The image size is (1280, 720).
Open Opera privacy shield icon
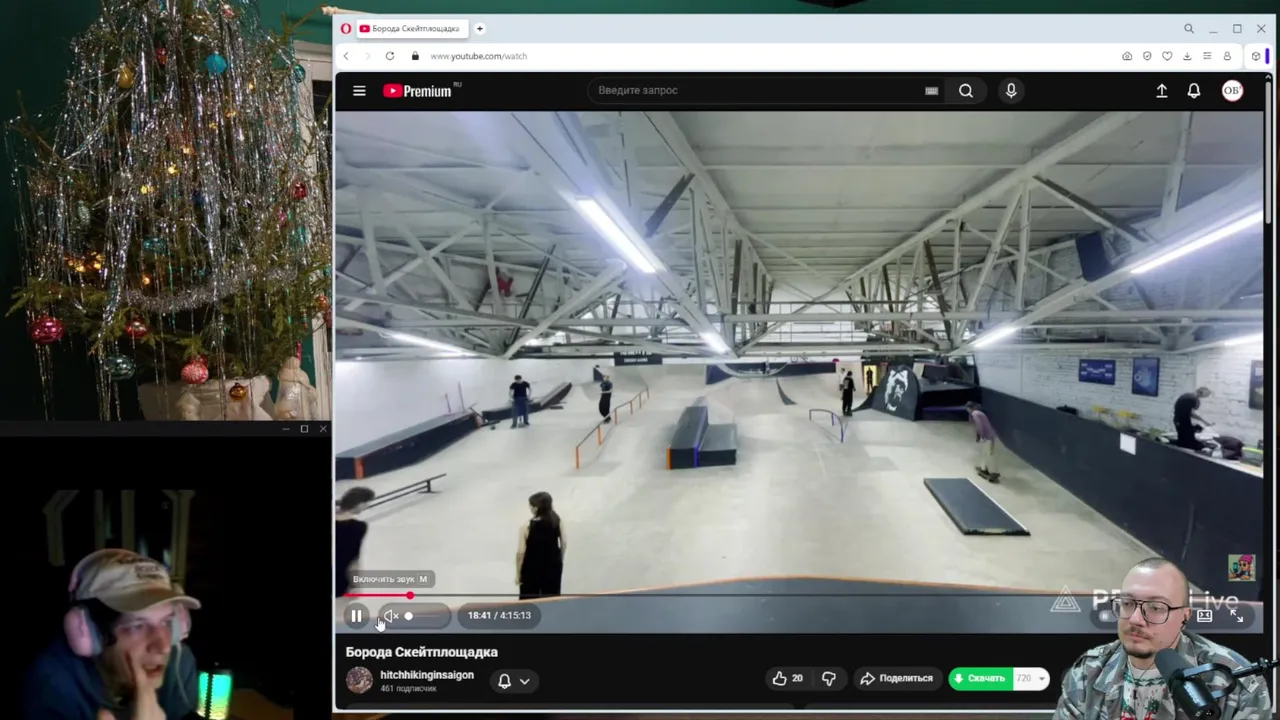click(1147, 56)
